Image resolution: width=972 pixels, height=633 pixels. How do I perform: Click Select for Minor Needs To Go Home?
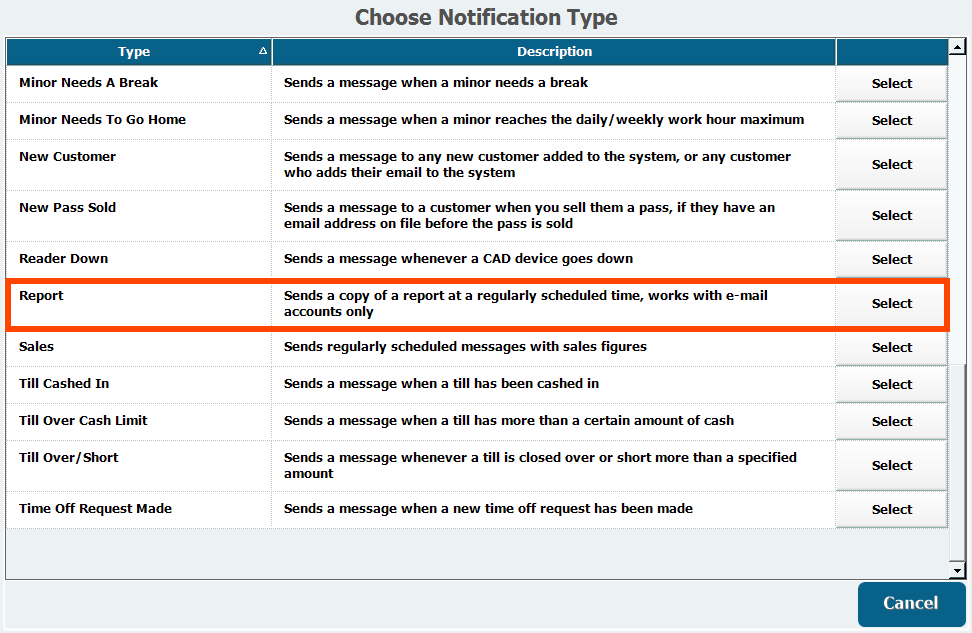[891, 121]
